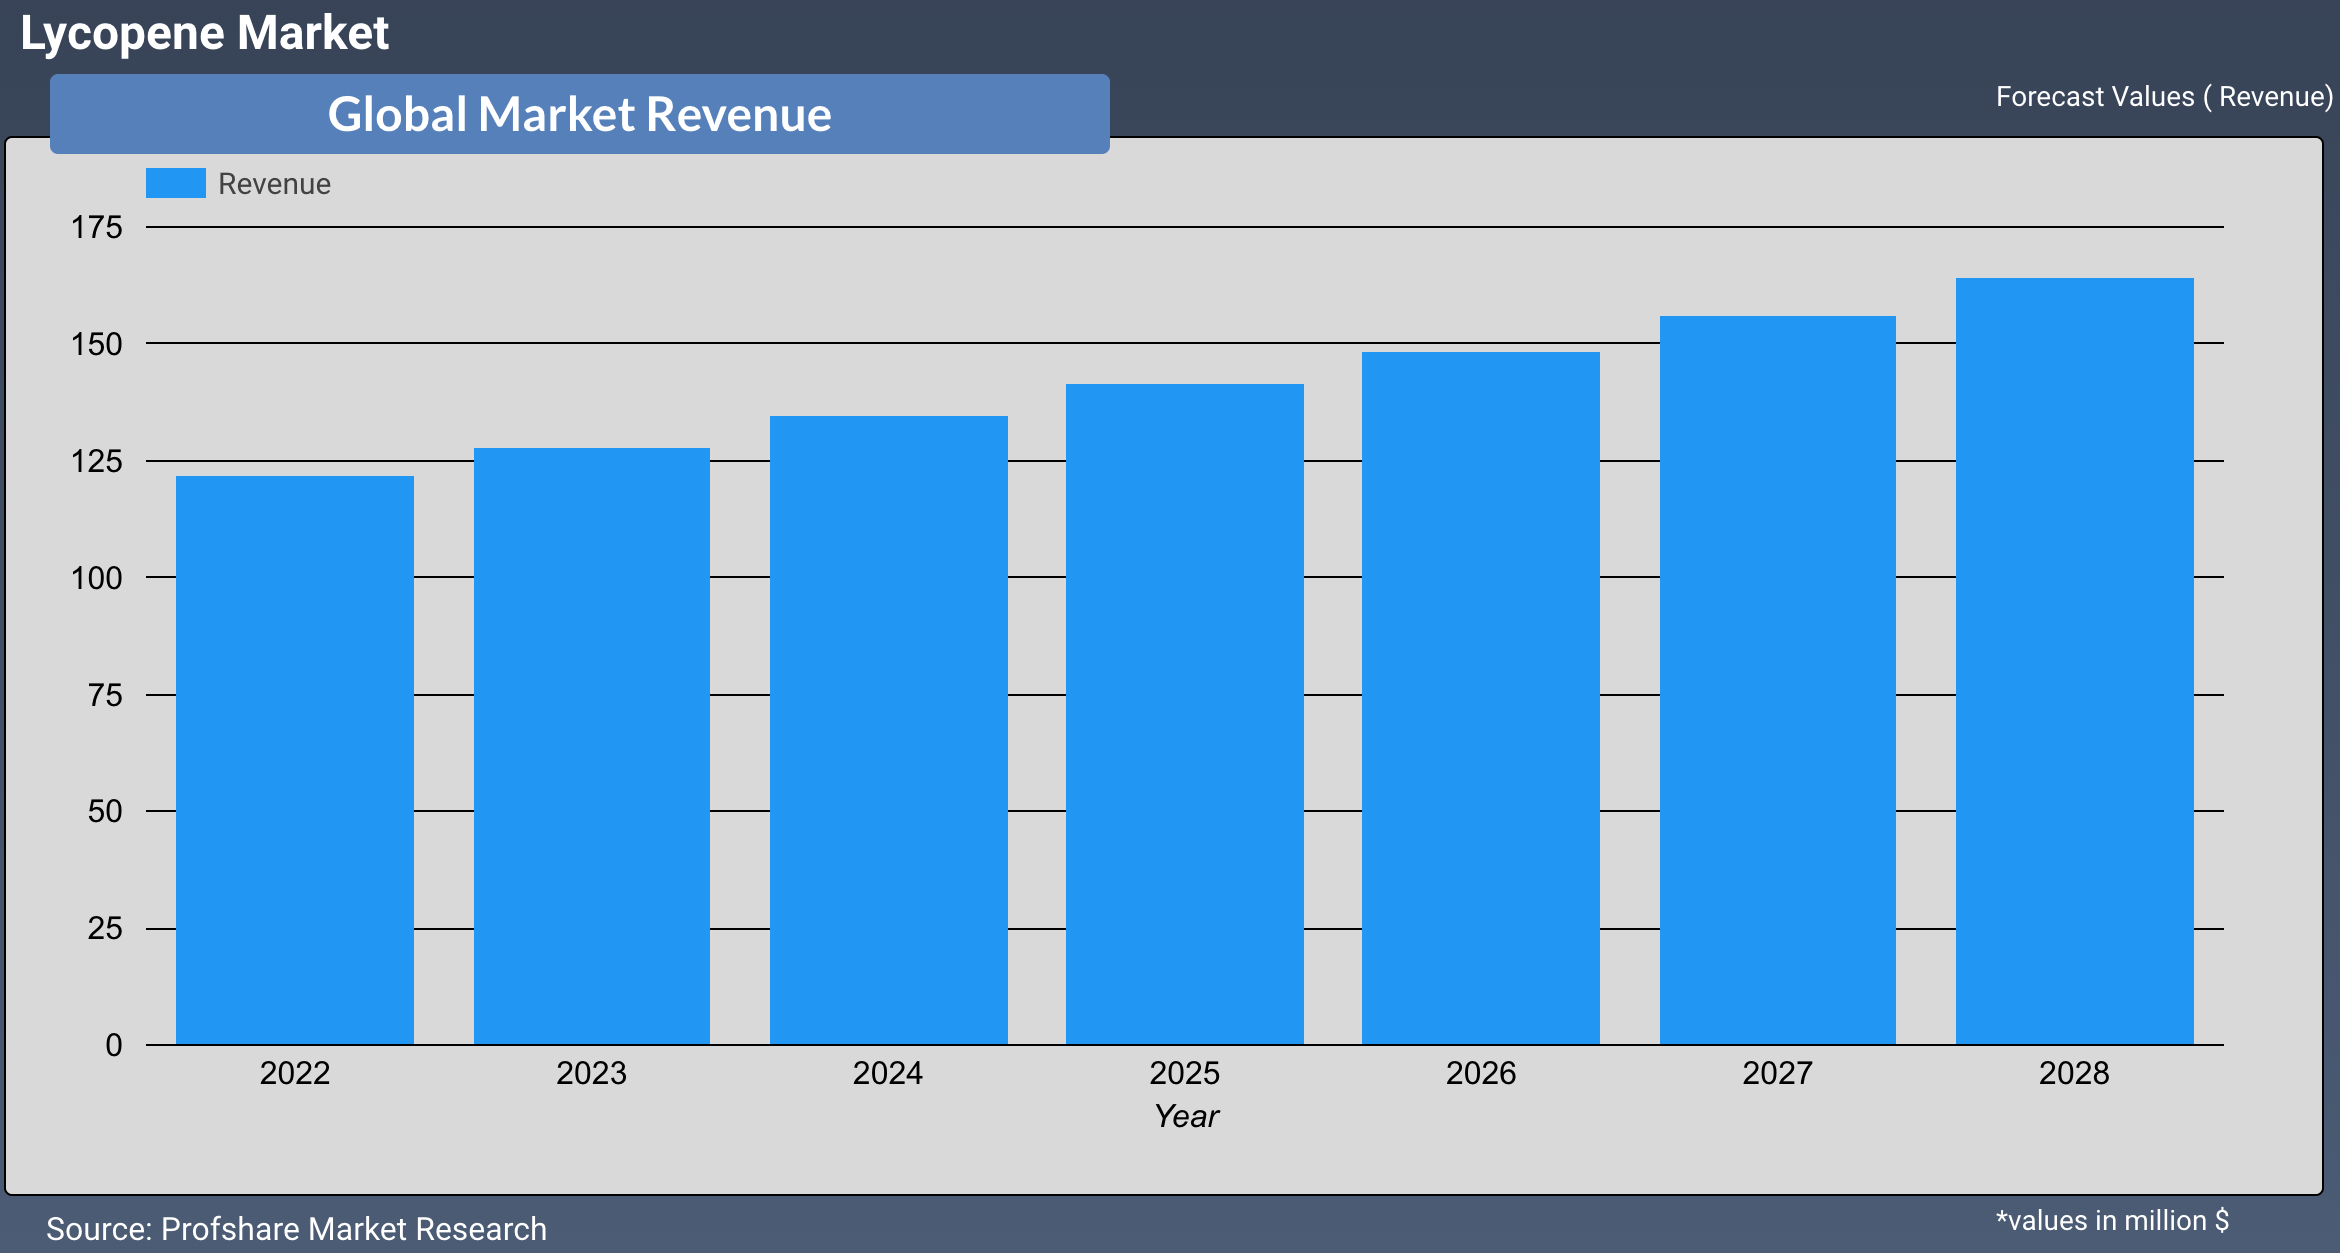The width and height of the screenshot is (2340, 1253).
Task: Toggle the Revenue legend label
Action: [x=274, y=184]
